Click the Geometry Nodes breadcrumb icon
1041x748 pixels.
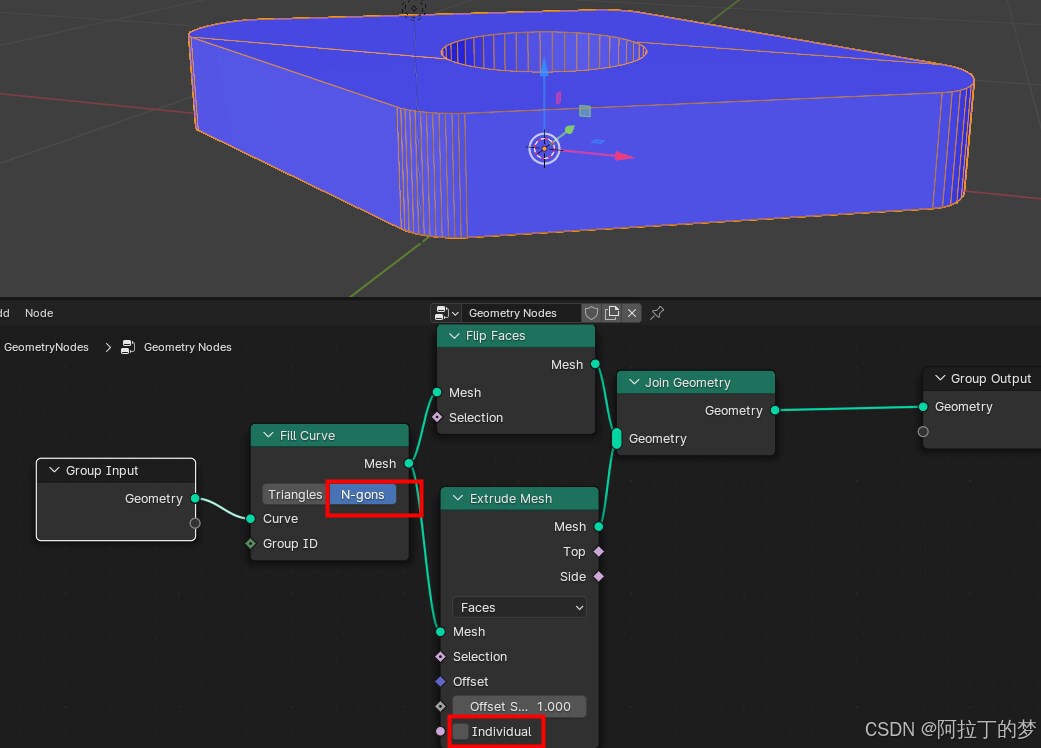click(128, 348)
